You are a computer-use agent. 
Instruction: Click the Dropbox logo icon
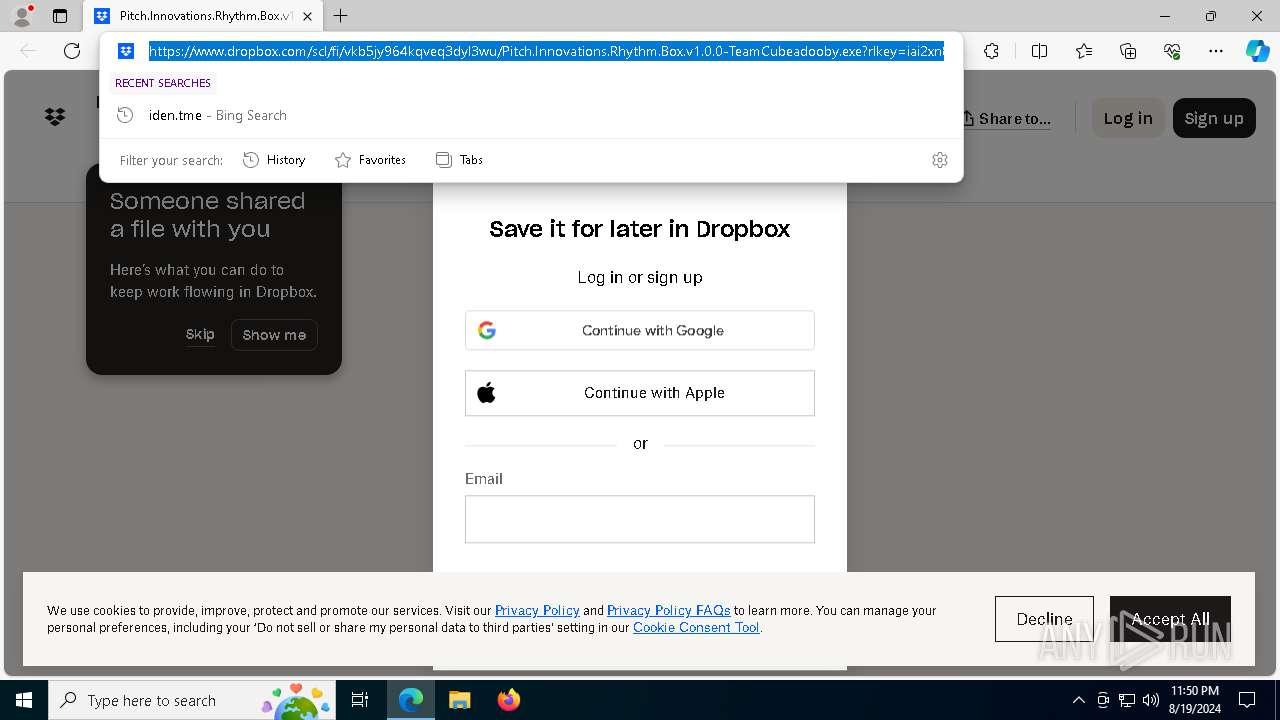point(55,117)
